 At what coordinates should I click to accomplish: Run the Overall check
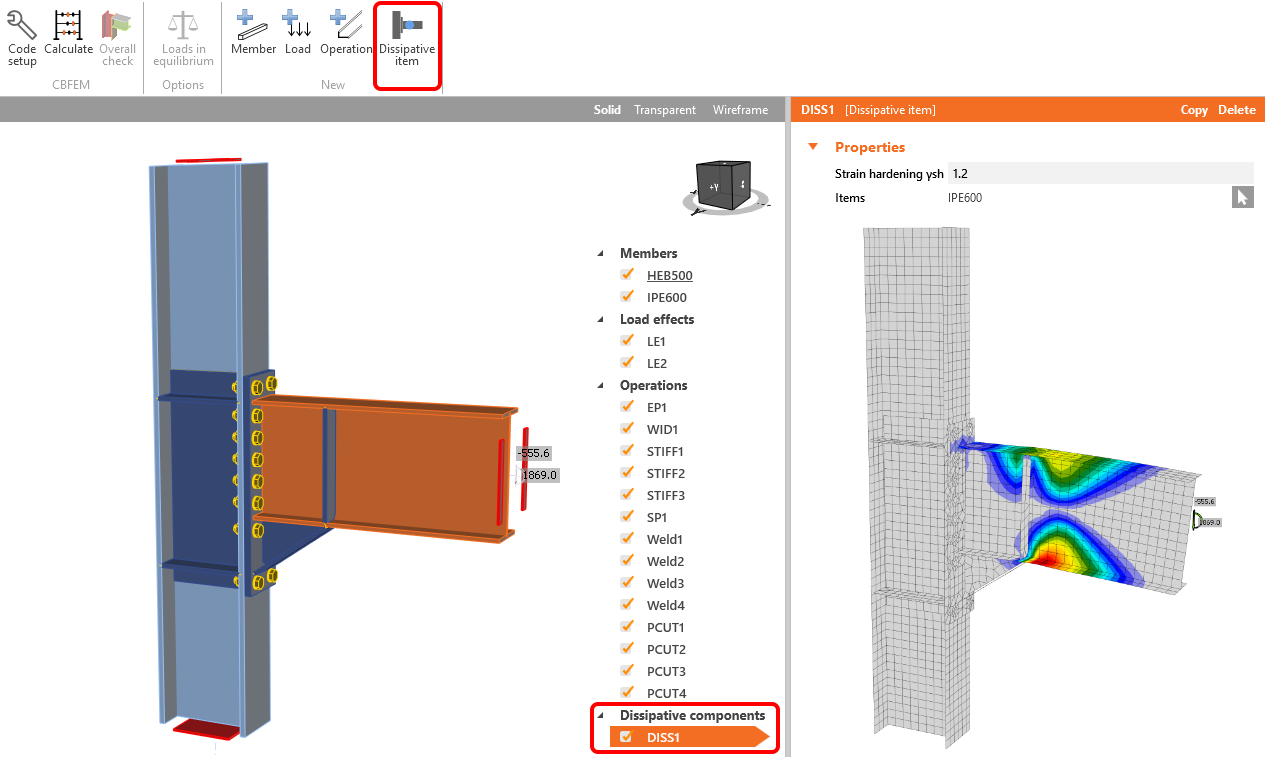[x=117, y=35]
